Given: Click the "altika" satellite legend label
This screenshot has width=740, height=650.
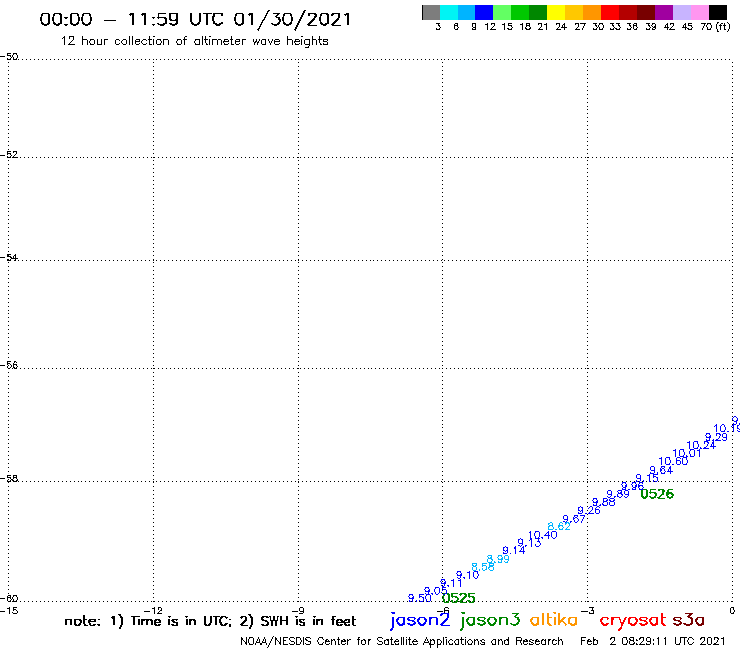Looking at the screenshot, I should pyautogui.click(x=554, y=620).
